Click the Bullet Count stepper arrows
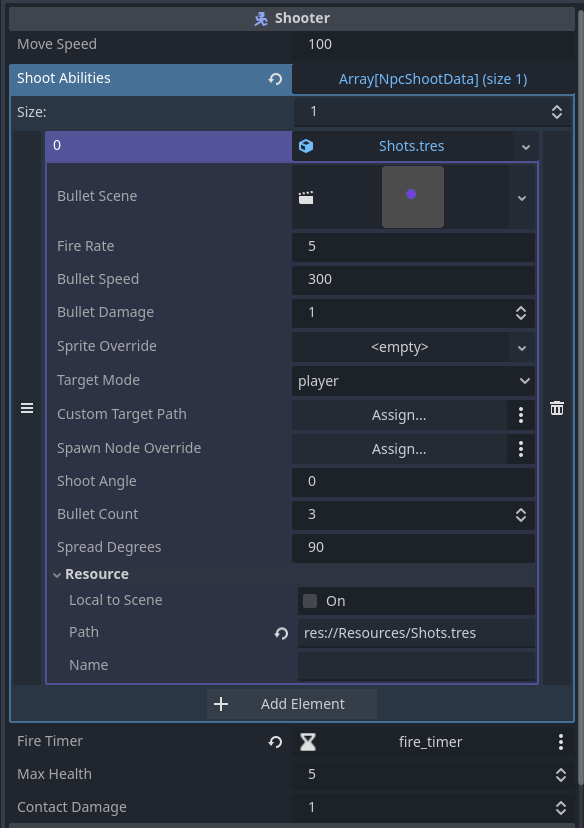 click(521, 515)
